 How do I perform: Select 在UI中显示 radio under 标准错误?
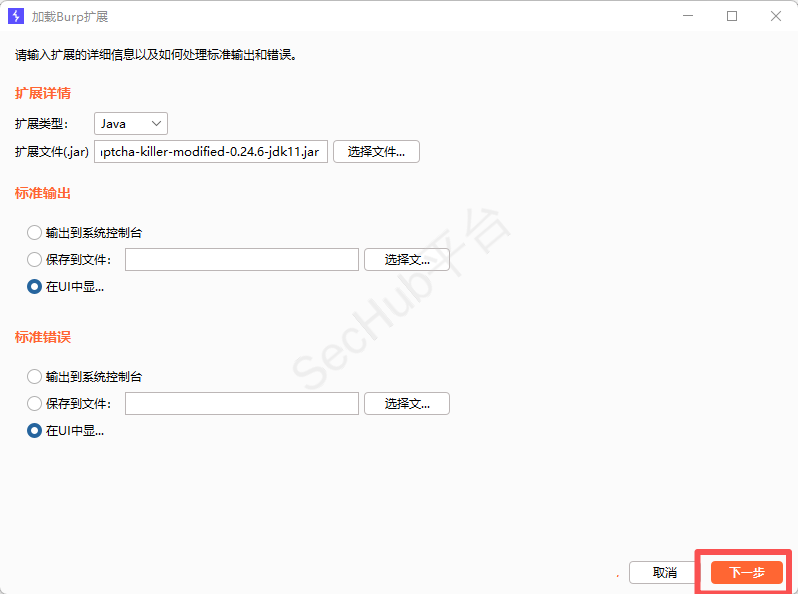(x=35, y=431)
